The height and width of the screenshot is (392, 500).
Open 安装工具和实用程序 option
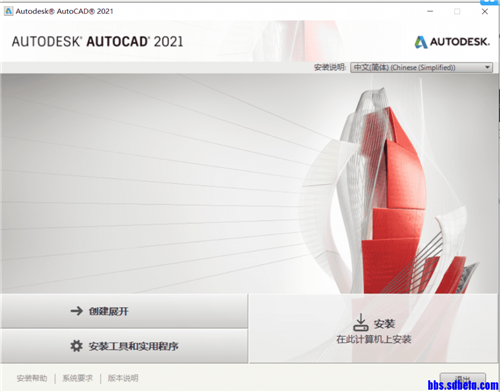pyautogui.click(x=124, y=346)
